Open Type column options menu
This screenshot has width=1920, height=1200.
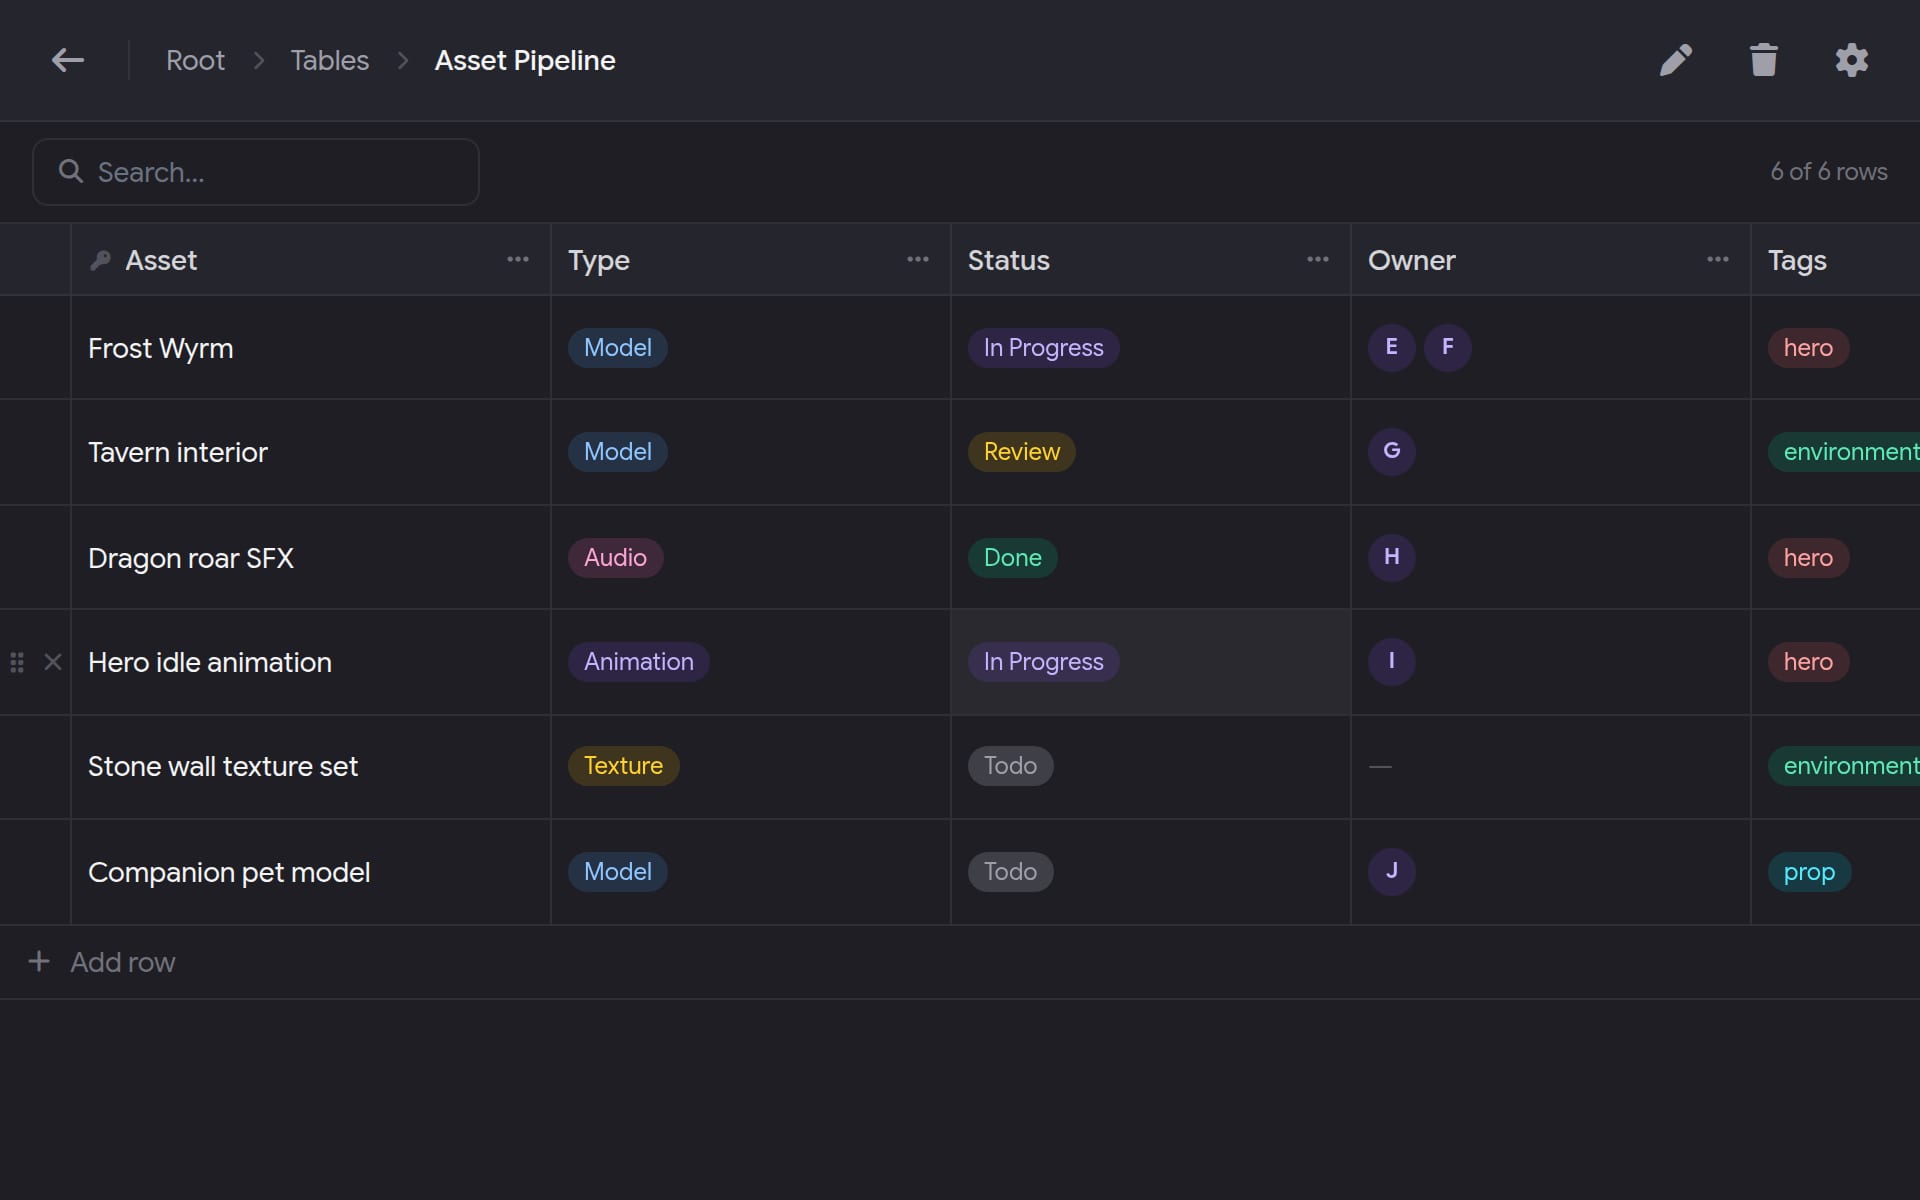(x=918, y=259)
